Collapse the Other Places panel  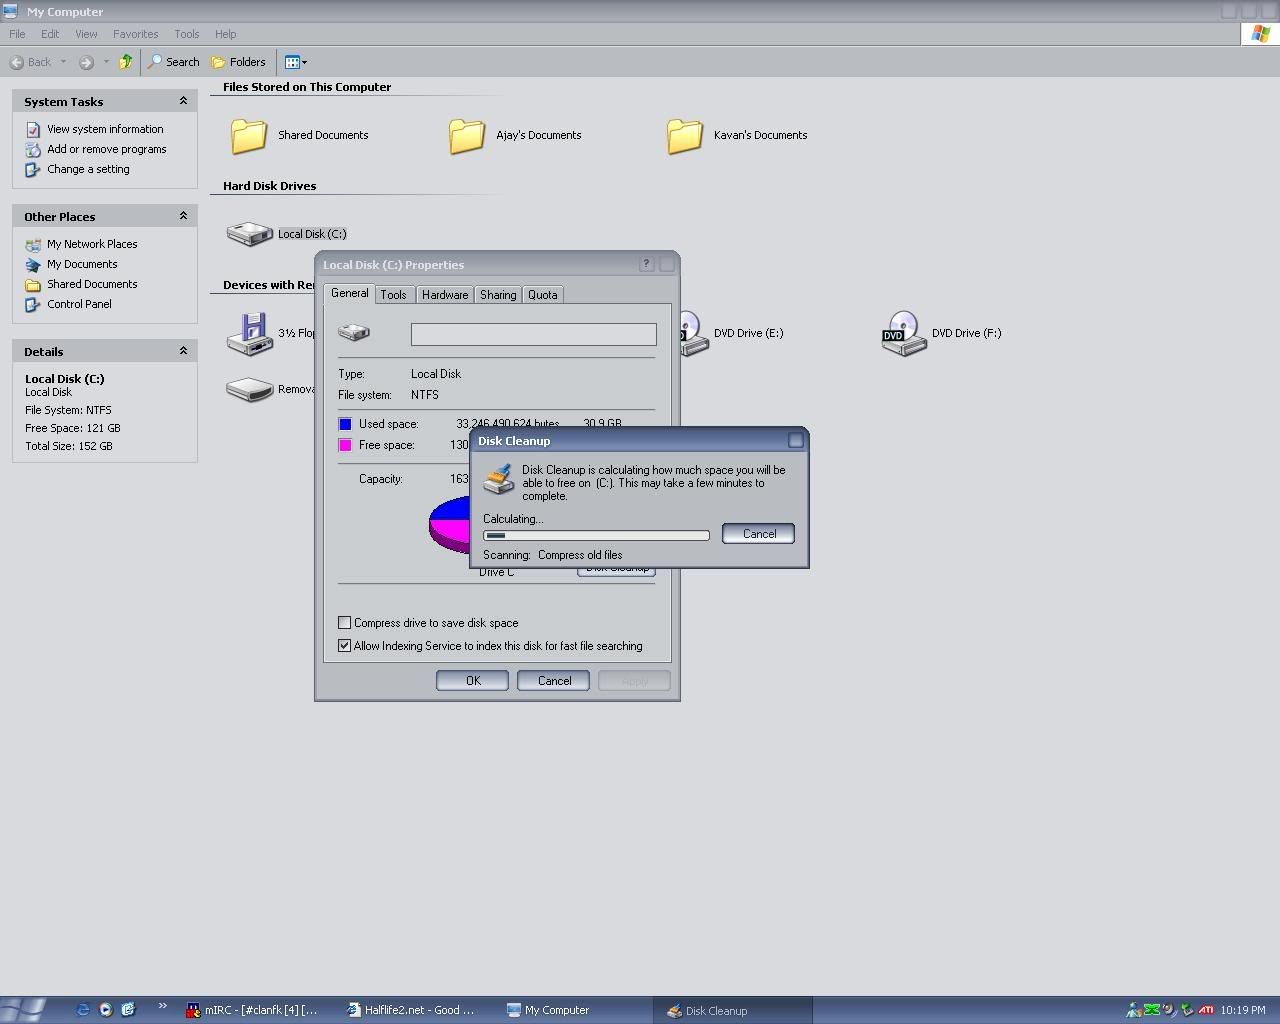point(183,216)
